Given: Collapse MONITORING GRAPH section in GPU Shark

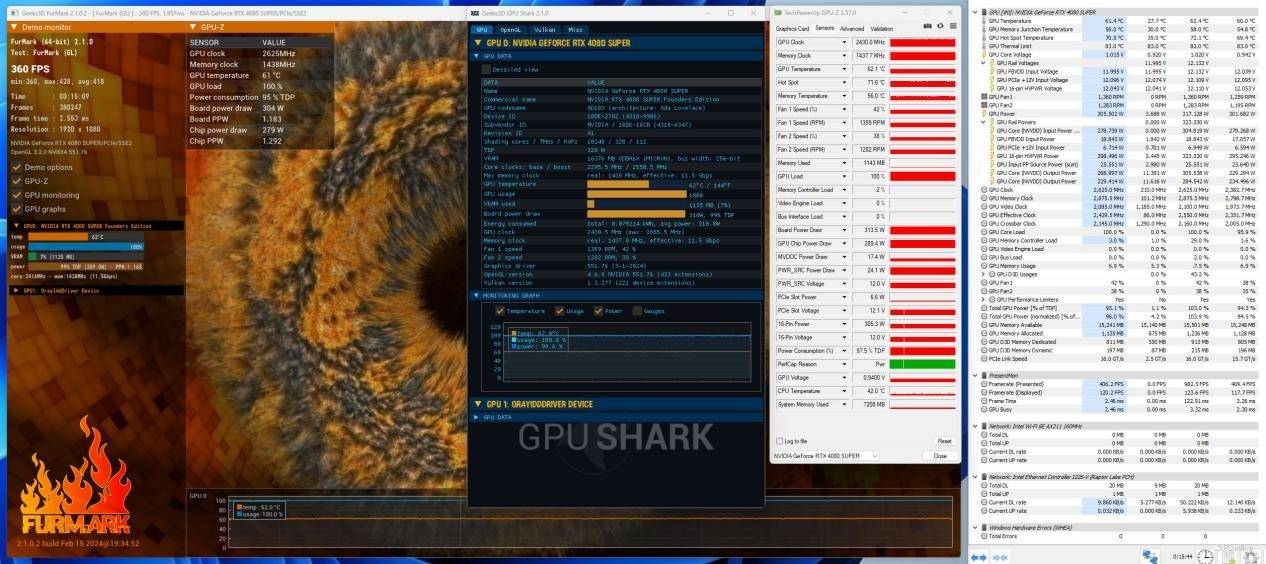Looking at the screenshot, I should [x=477, y=296].
